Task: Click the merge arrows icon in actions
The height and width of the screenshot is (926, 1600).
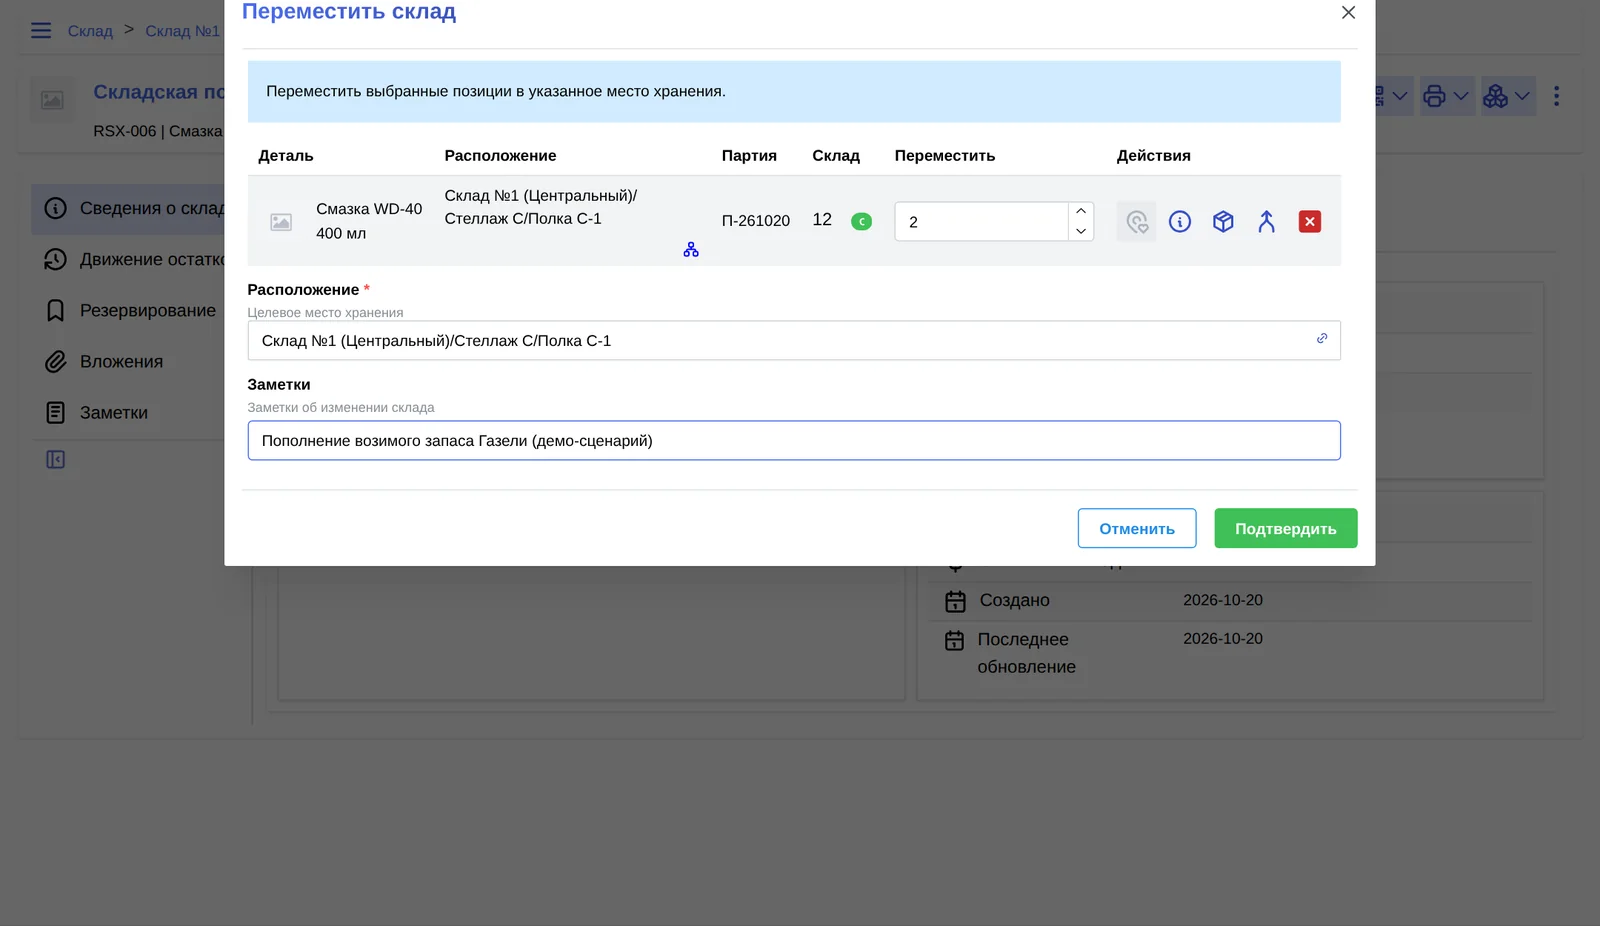Action: click(1266, 222)
